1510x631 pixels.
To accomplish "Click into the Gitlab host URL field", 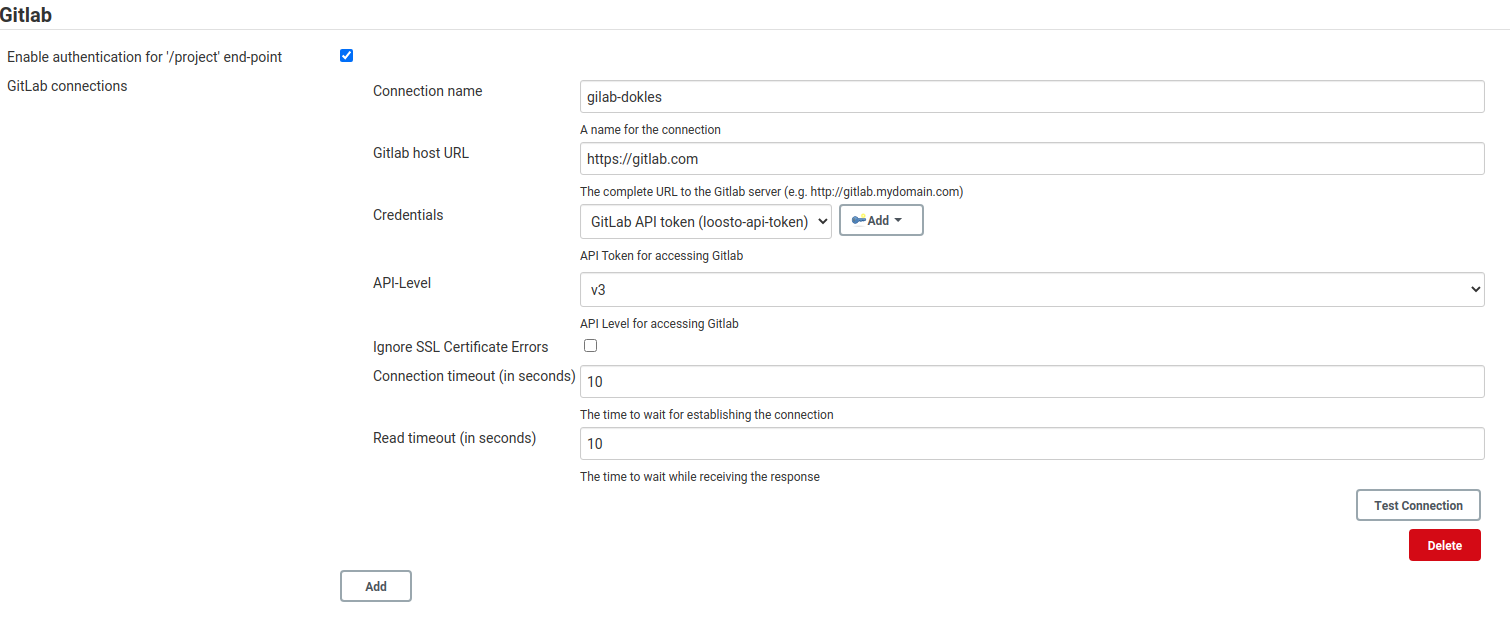I will tap(1031, 159).
